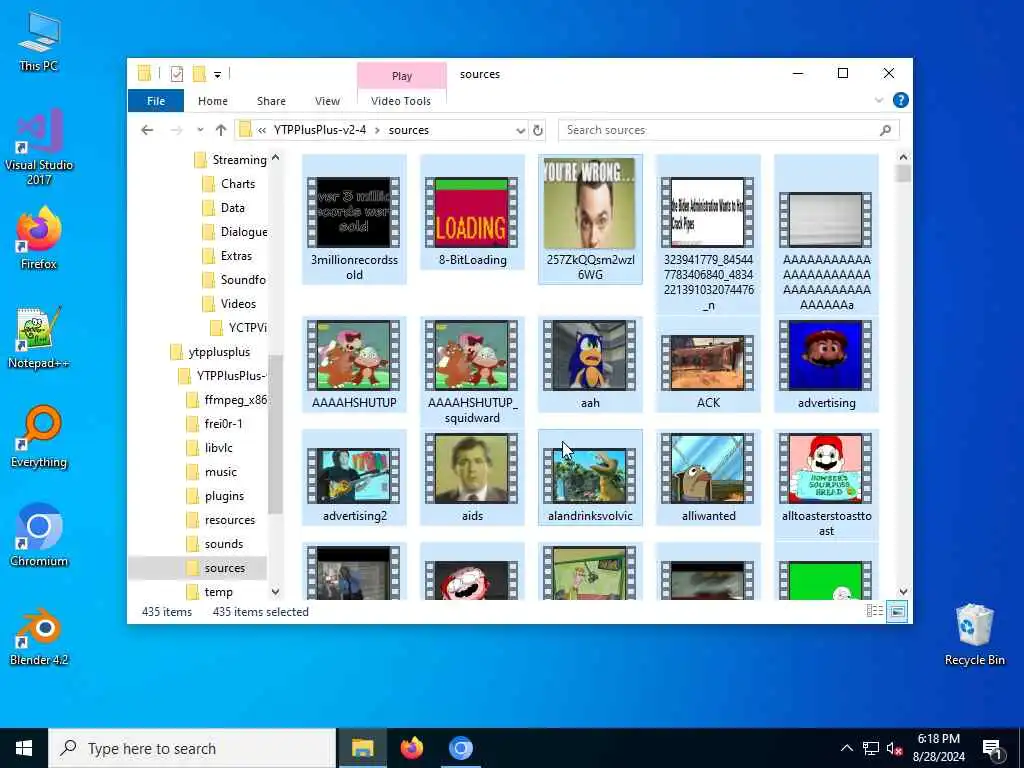The height and width of the screenshot is (768, 1024).
Task: Open the Recycle Bin
Action: click(x=974, y=635)
